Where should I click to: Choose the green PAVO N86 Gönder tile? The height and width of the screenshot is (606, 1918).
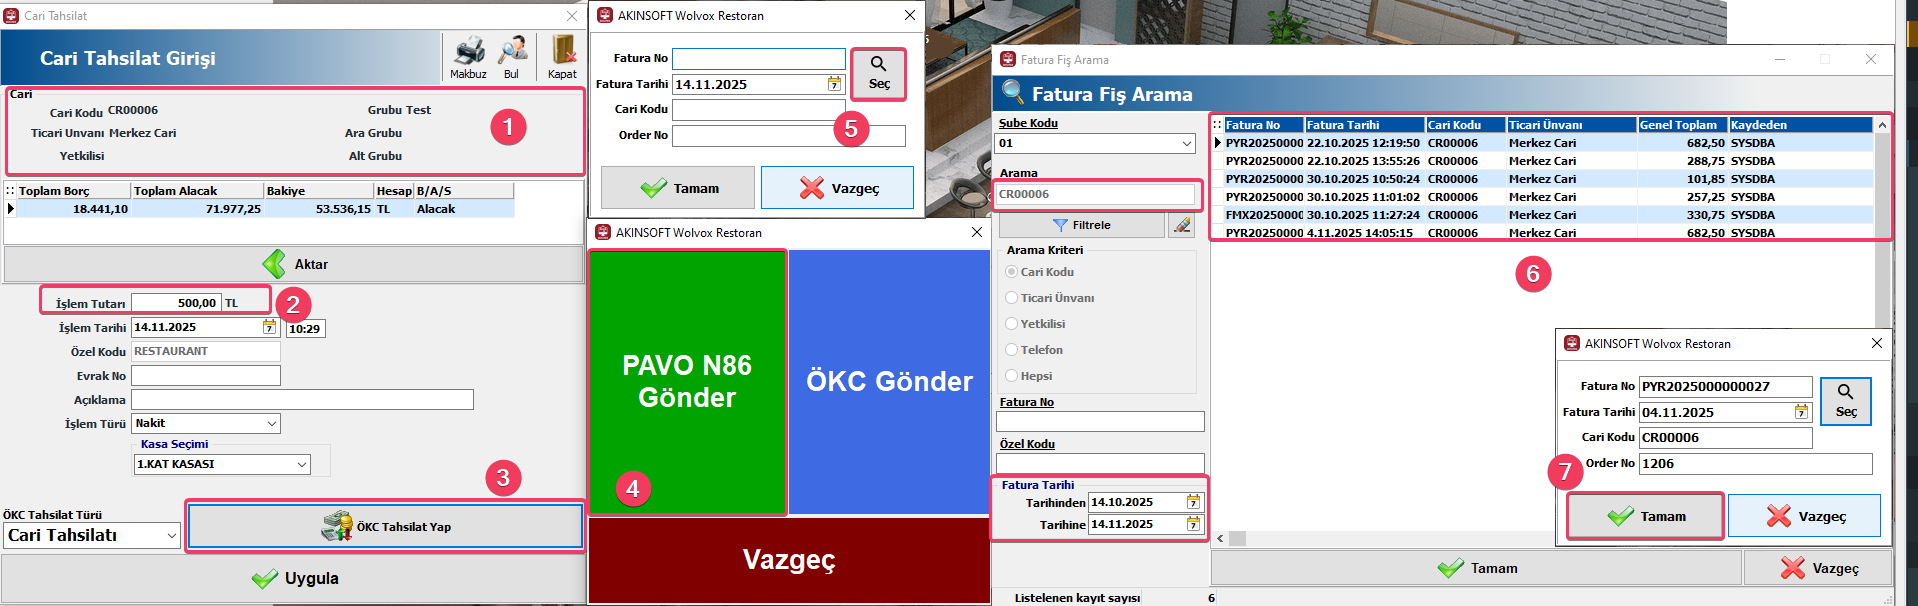687,381
